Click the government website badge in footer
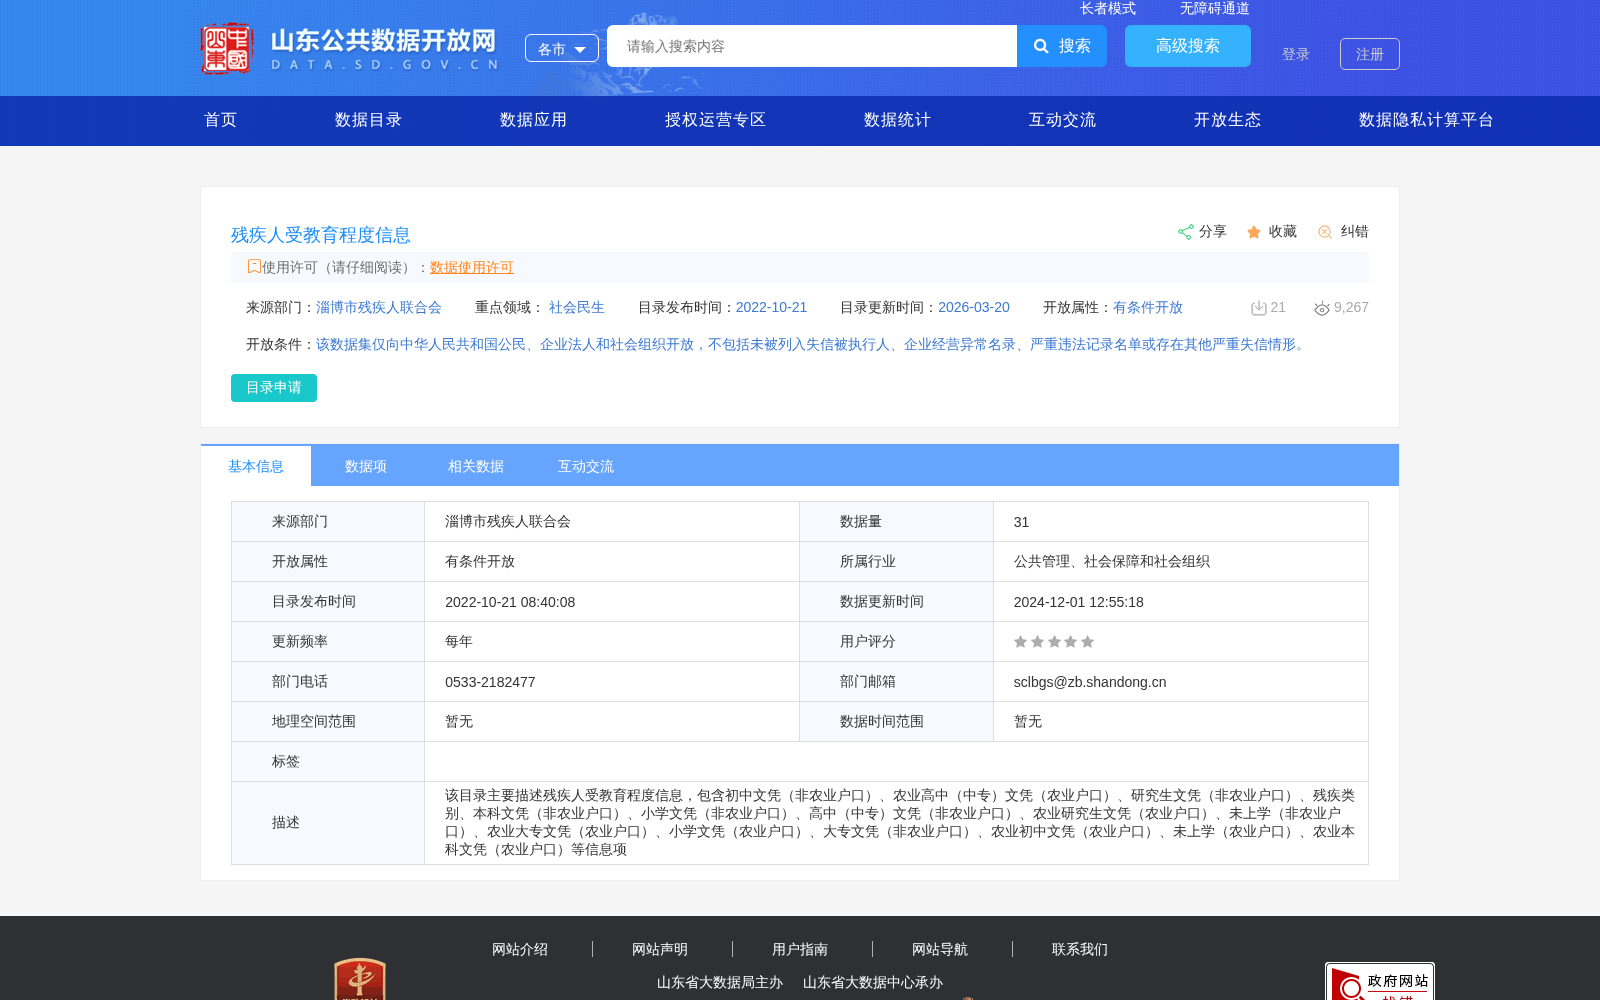 (1380, 982)
